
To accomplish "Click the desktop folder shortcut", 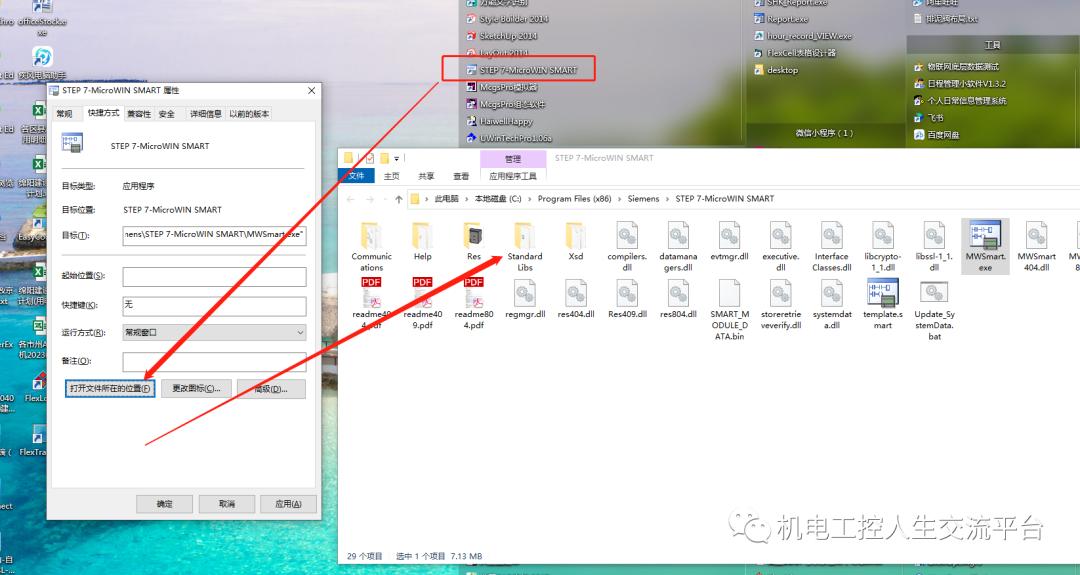I will [776, 70].
